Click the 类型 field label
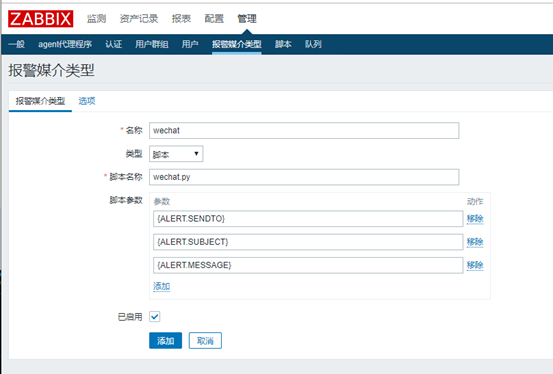553x374 pixels. click(134, 154)
